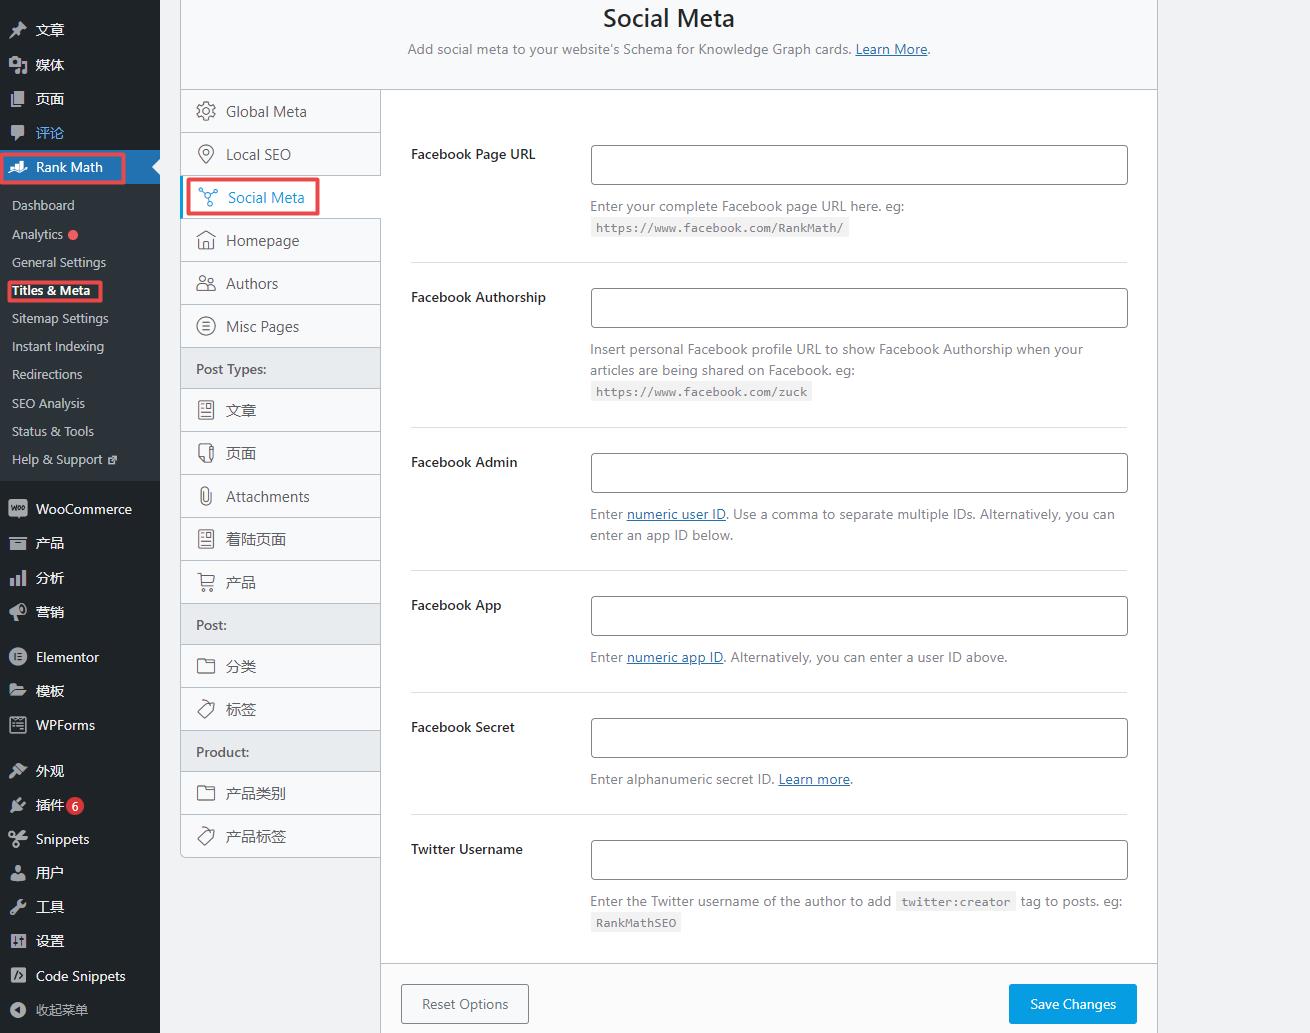The image size is (1310, 1033).
Task: Click the 营销 megaphone icon
Action: (x=18, y=612)
